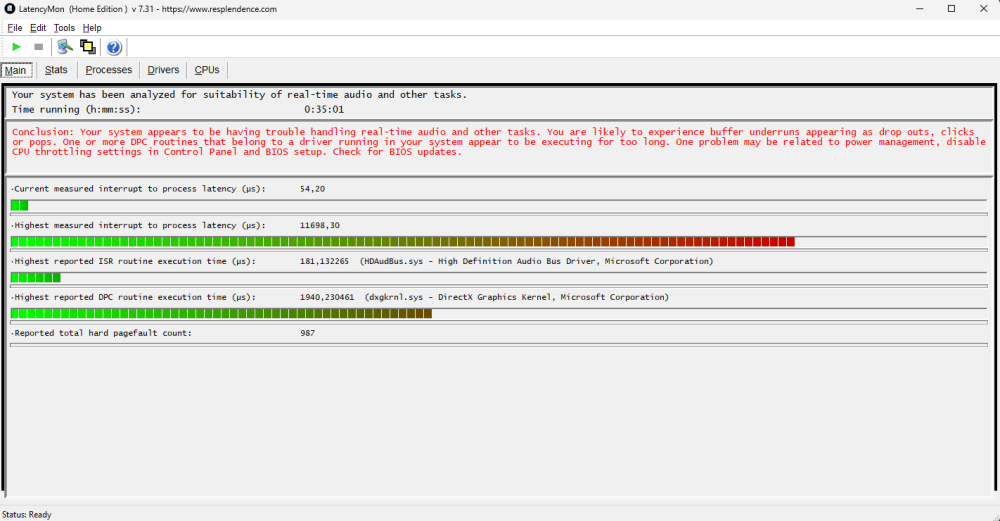Start the latency monitor with green play icon
The image size is (1000, 521).
16,47
